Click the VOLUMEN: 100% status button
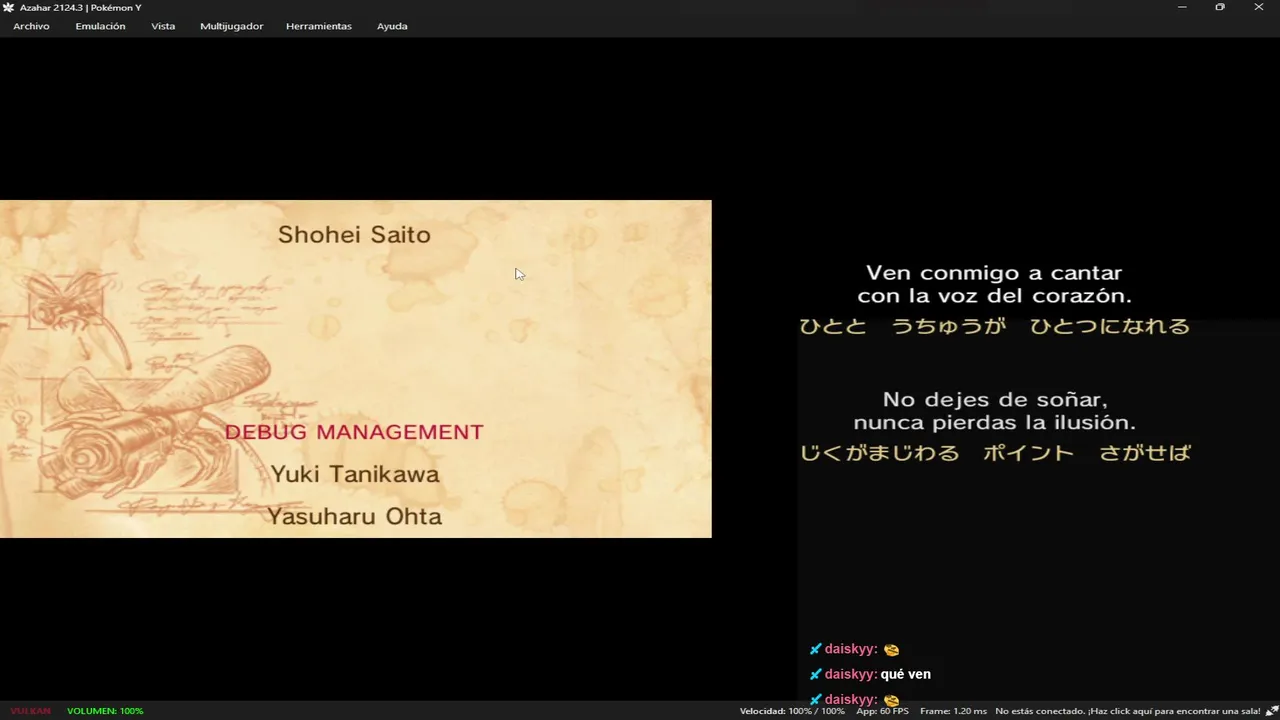The image size is (1280, 720). coord(105,711)
